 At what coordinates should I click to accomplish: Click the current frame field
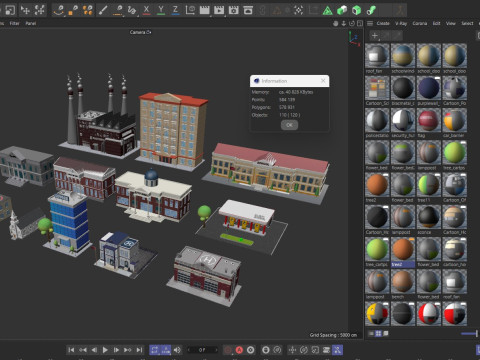pyautogui.click(x=202, y=350)
